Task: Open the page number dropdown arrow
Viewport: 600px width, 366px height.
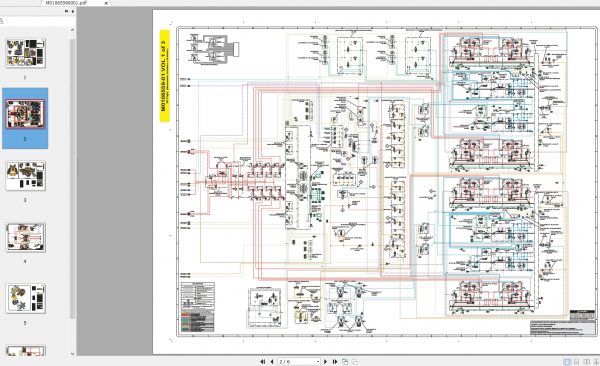Action: pos(318,361)
